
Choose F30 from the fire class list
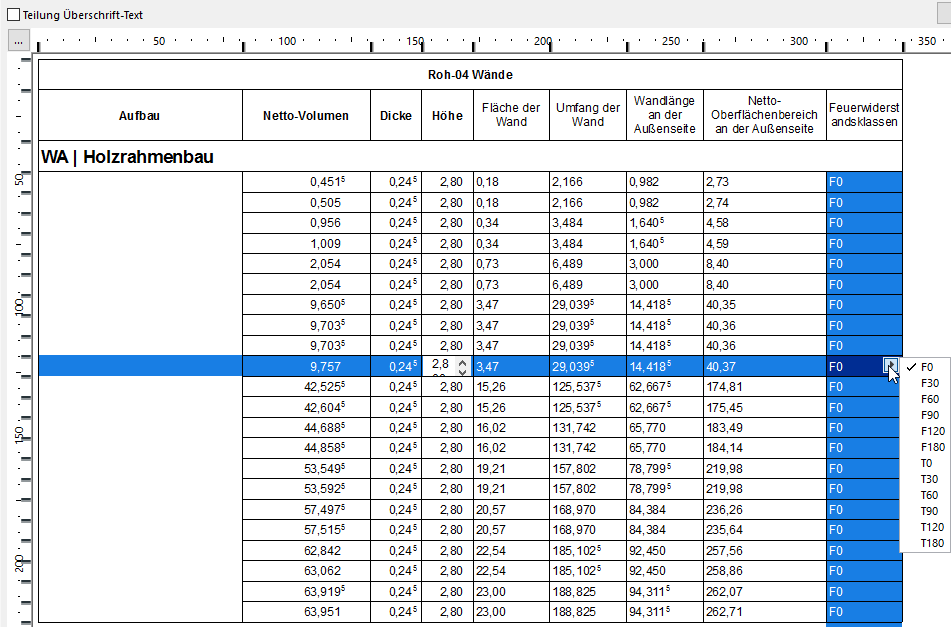point(929,383)
